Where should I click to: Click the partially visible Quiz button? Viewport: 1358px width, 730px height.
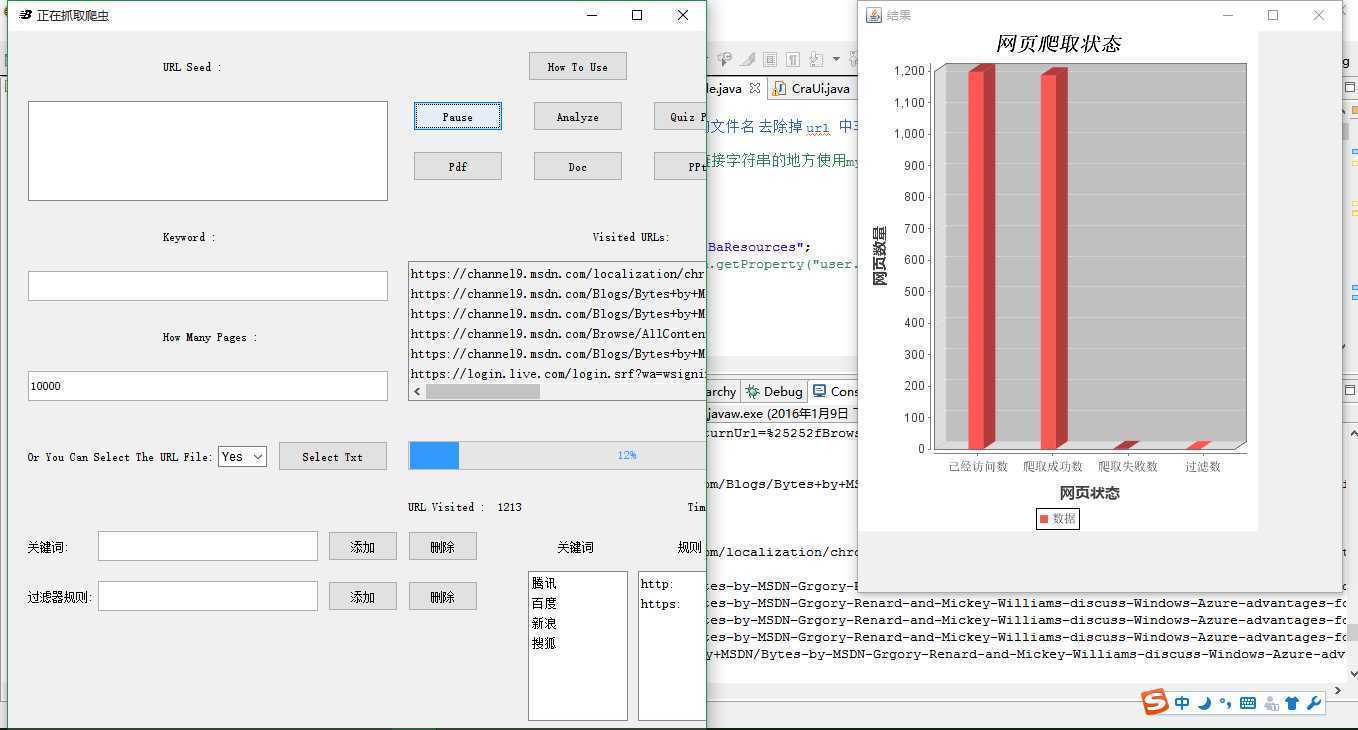tap(680, 116)
